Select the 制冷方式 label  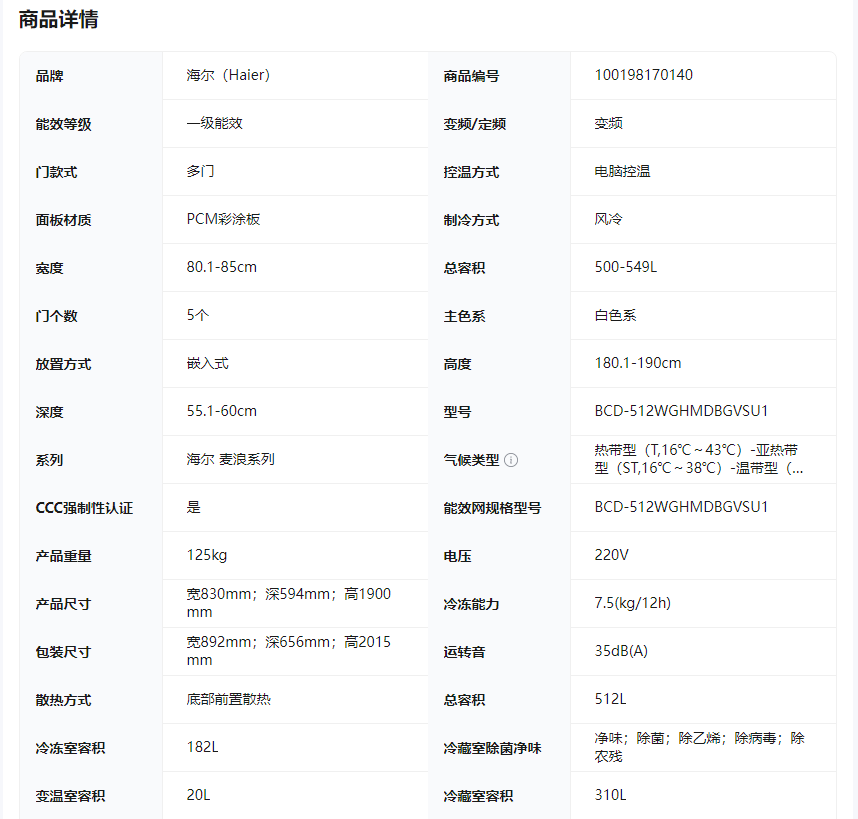tap(471, 220)
